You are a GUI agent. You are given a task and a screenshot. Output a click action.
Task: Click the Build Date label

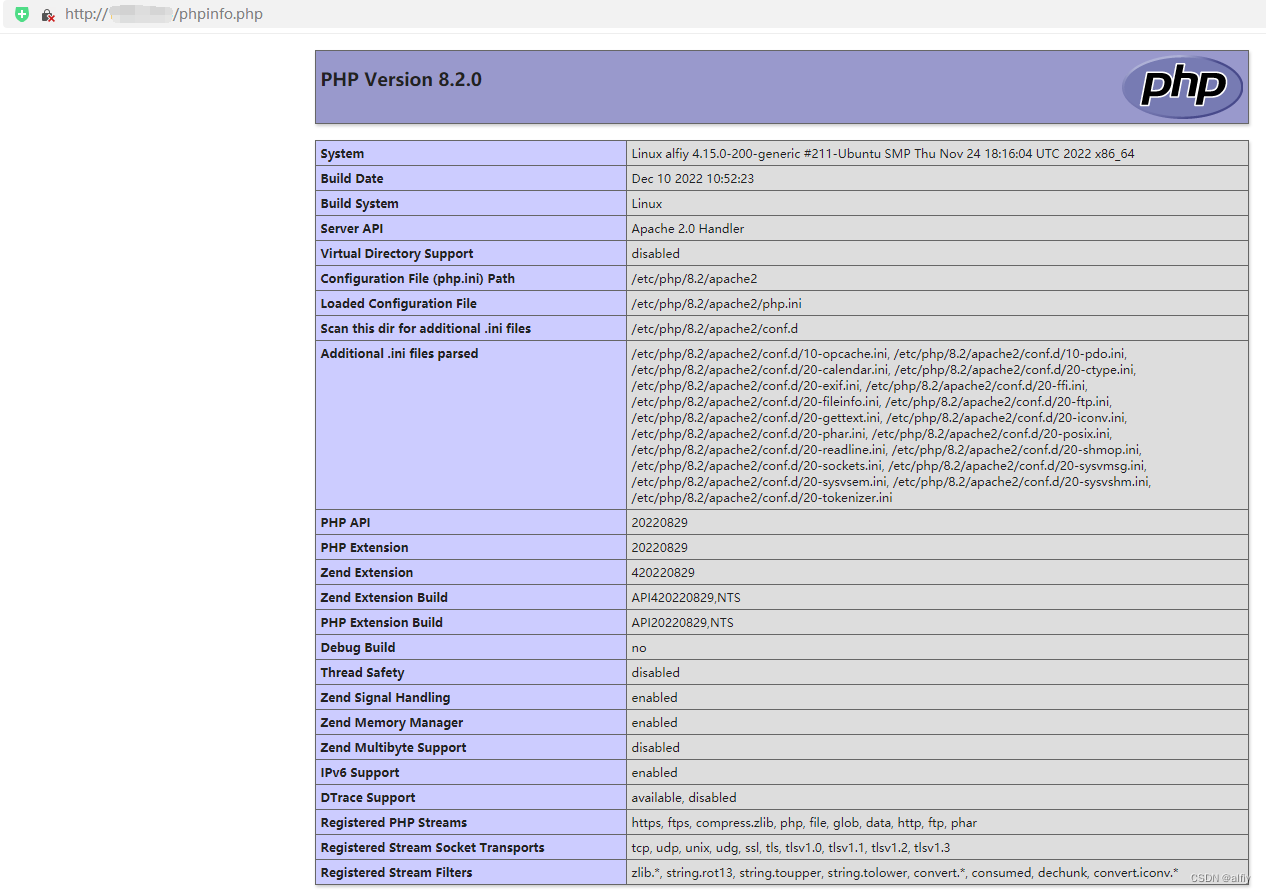(x=352, y=179)
